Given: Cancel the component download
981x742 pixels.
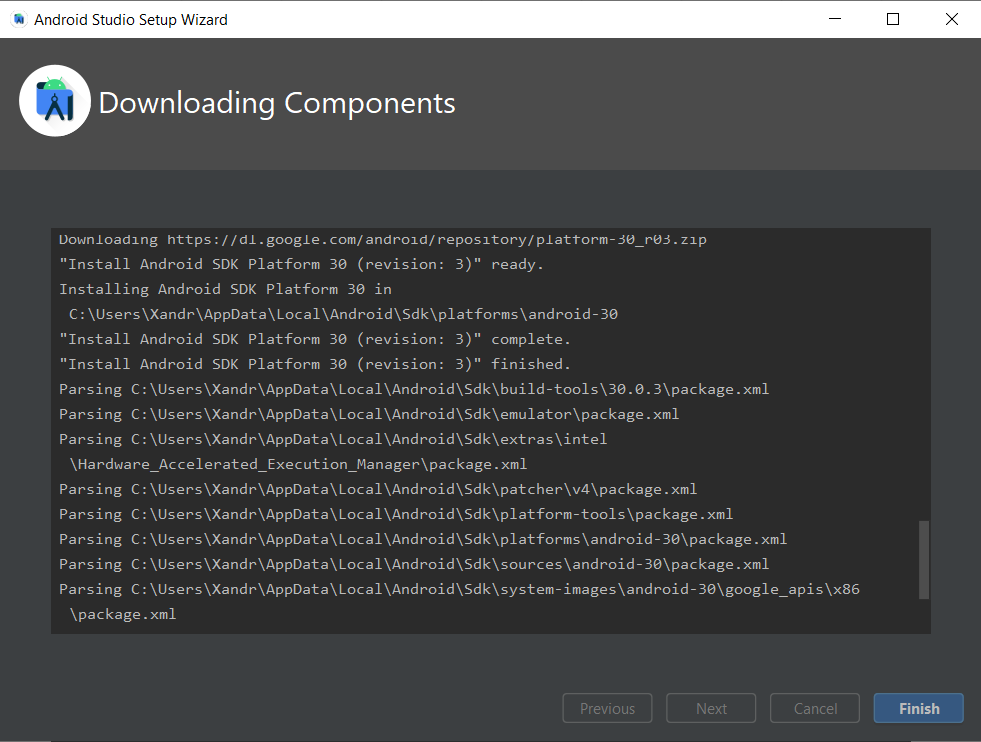Looking at the screenshot, I should pyautogui.click(x=814, y=708).
